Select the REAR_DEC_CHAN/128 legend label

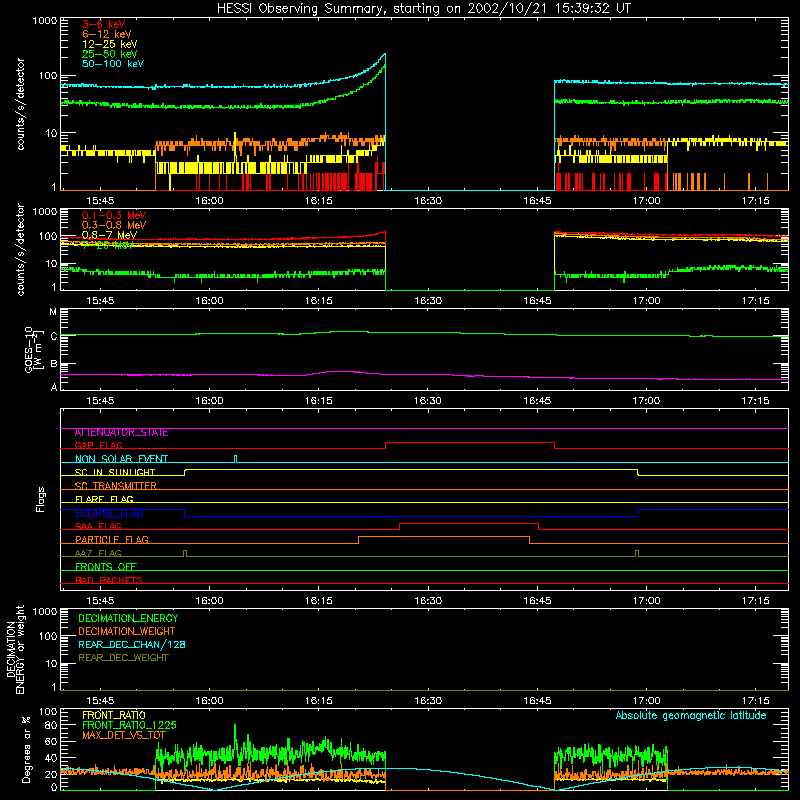click(x=132, y=644)
